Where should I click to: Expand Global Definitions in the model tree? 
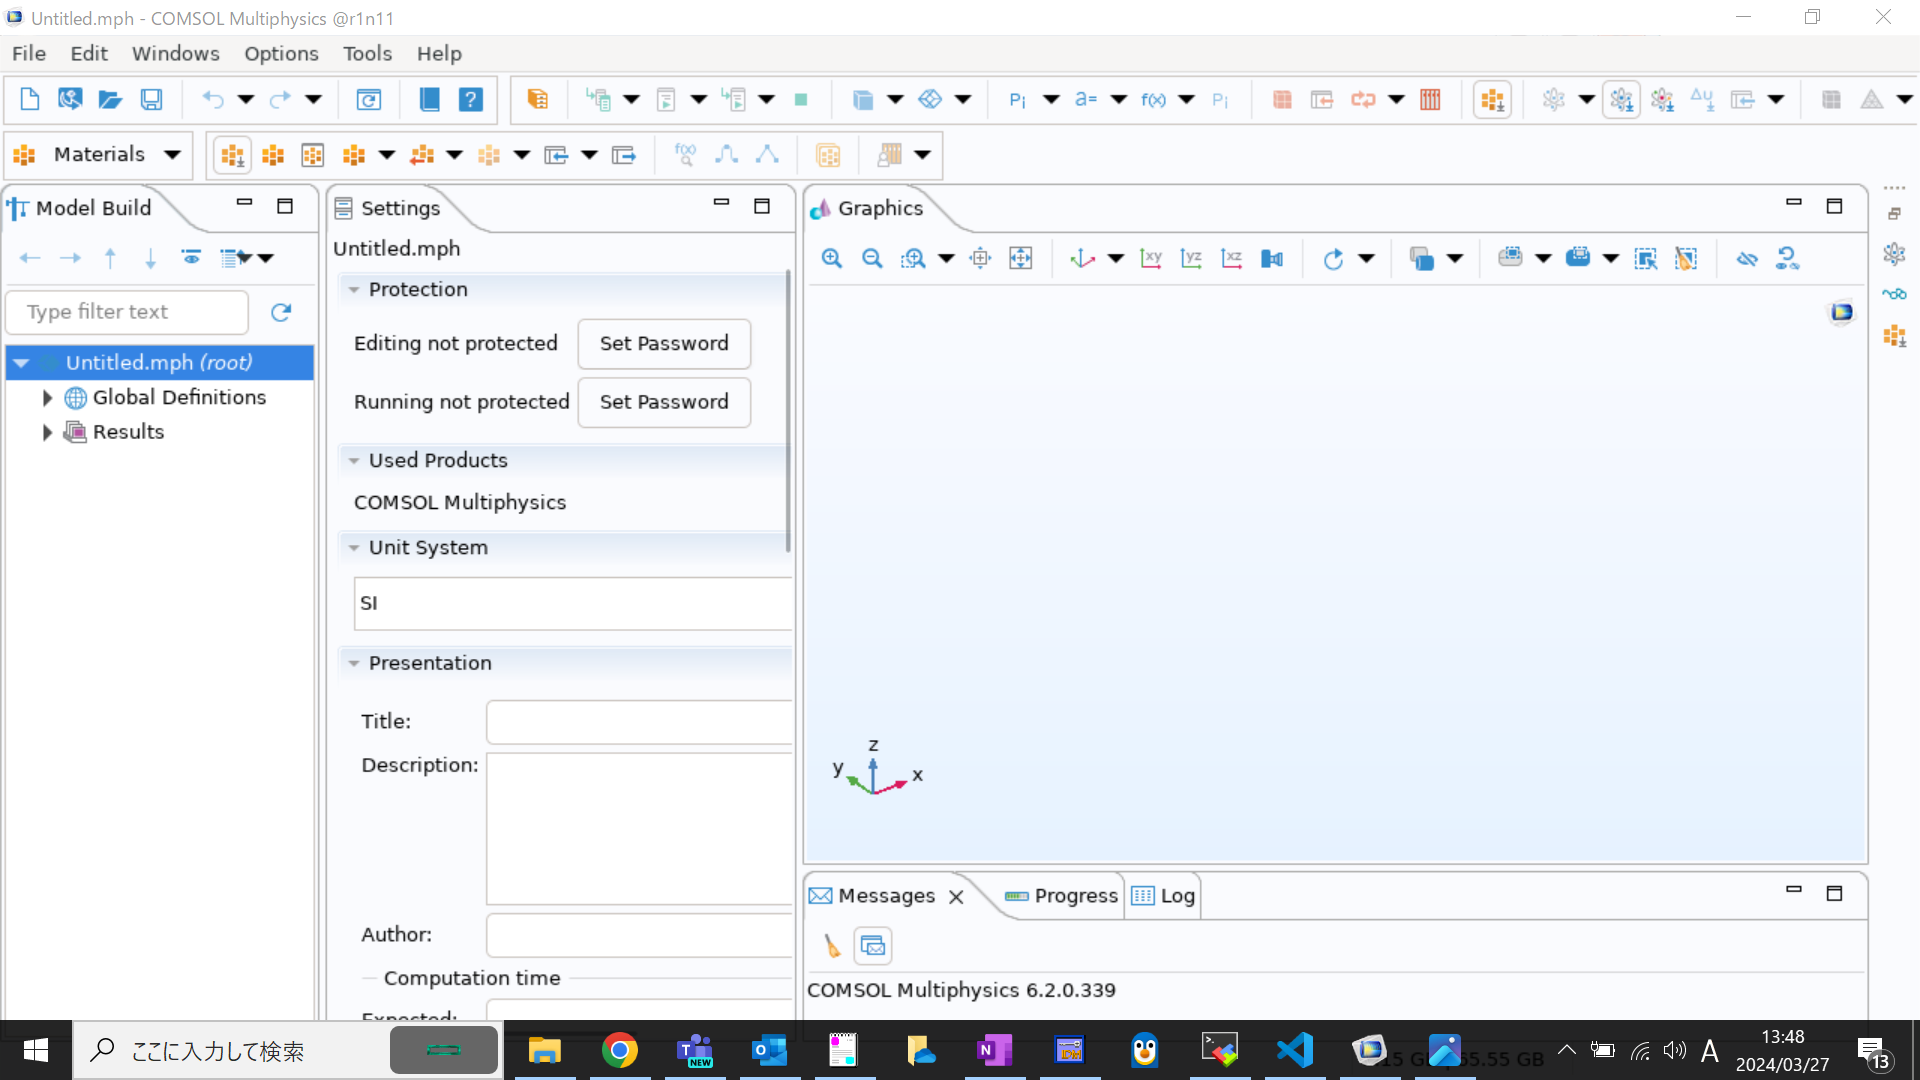click(47, 397)
